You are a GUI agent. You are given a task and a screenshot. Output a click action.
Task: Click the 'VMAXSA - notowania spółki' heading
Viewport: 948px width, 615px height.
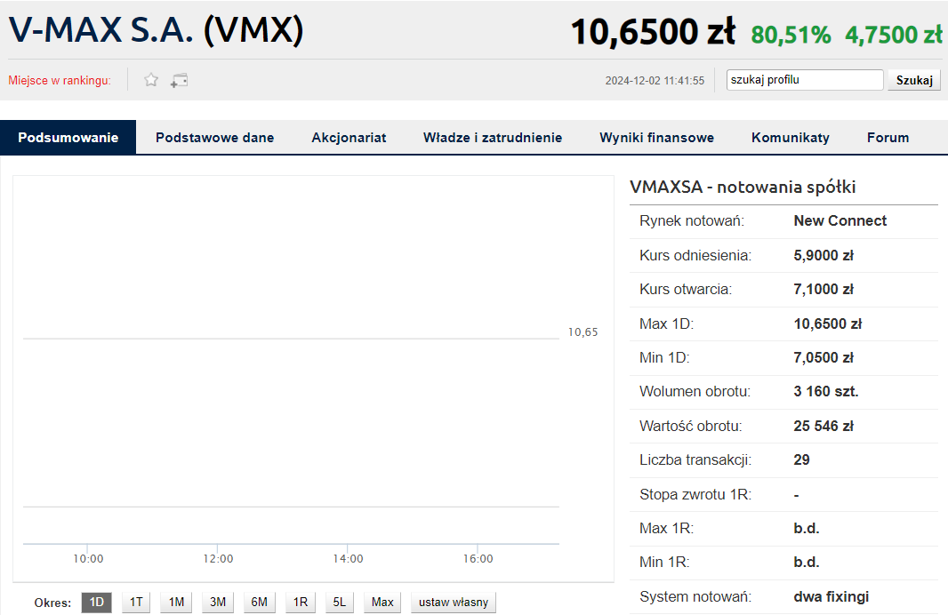click(742, 187)
